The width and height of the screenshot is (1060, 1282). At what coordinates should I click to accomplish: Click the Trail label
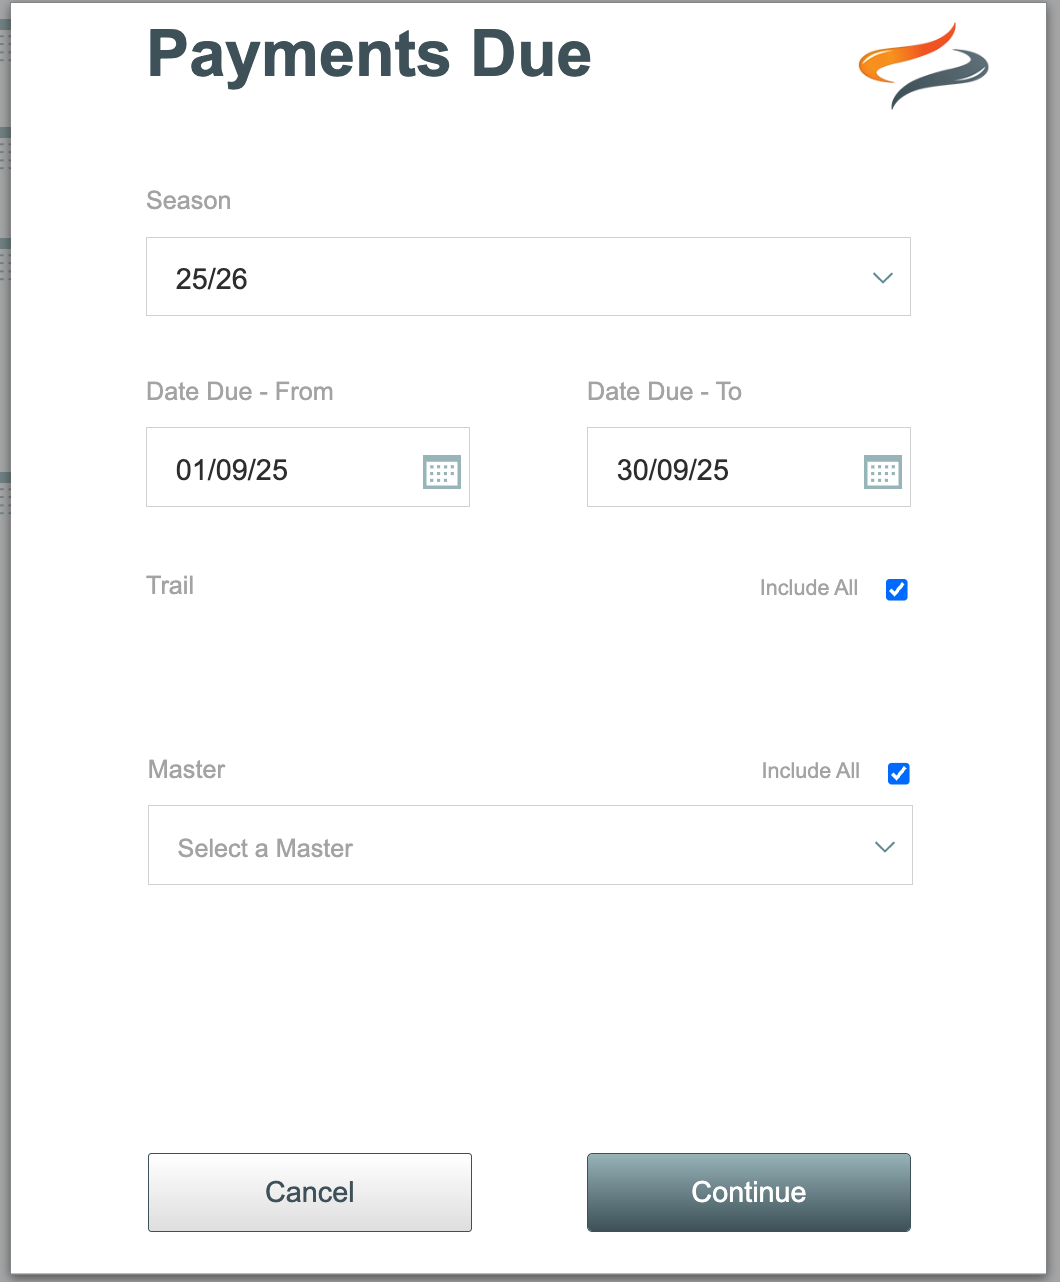(170, 585)
